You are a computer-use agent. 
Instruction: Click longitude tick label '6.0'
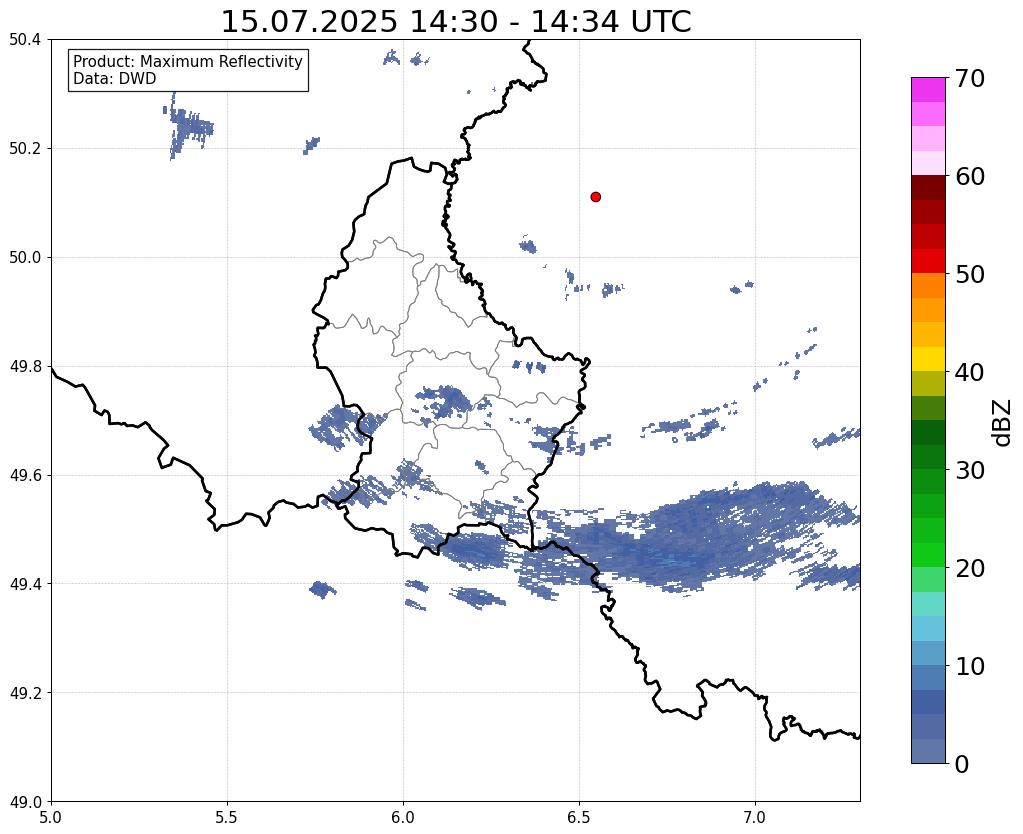403,818
